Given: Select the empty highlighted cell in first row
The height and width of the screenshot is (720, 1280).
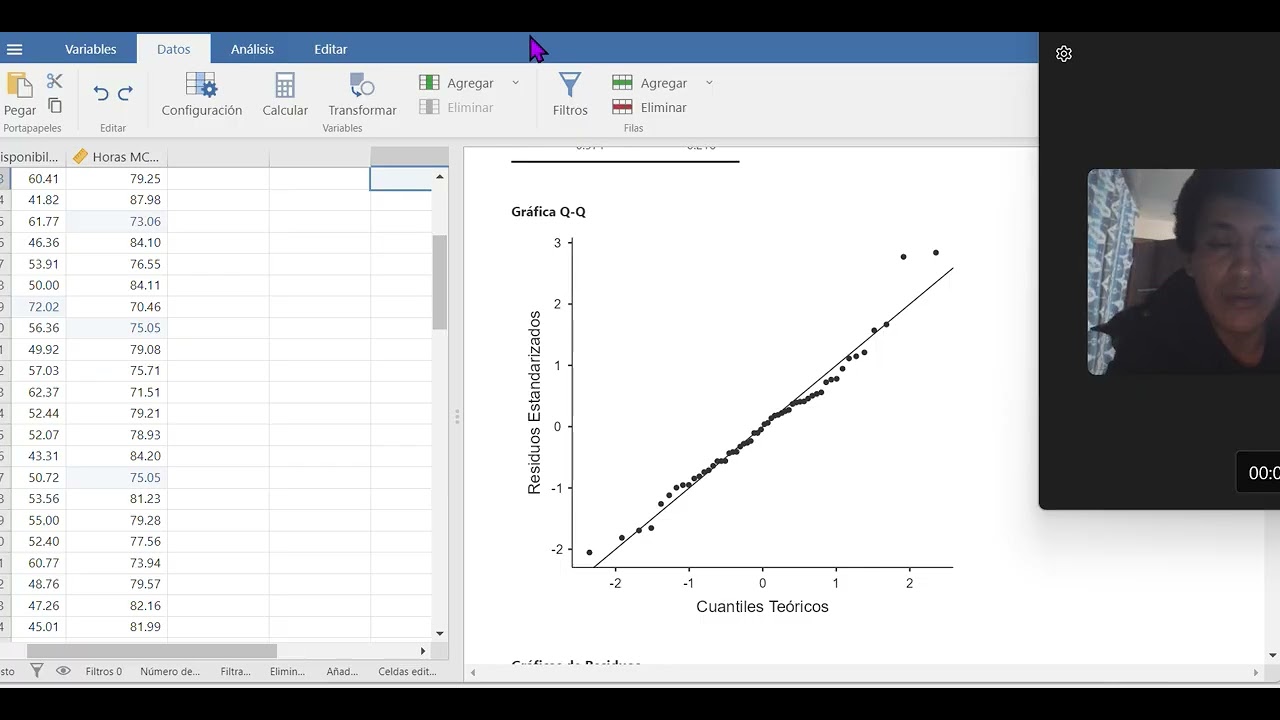Looking at the screenshot, I should tap(401, 178).
